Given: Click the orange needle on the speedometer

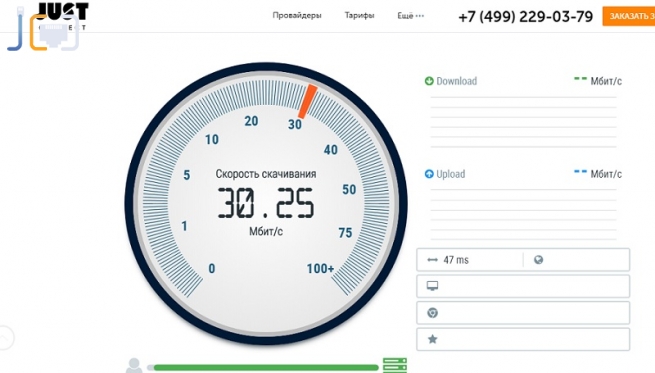Looking at the screenshot, I should click(307, 101).
